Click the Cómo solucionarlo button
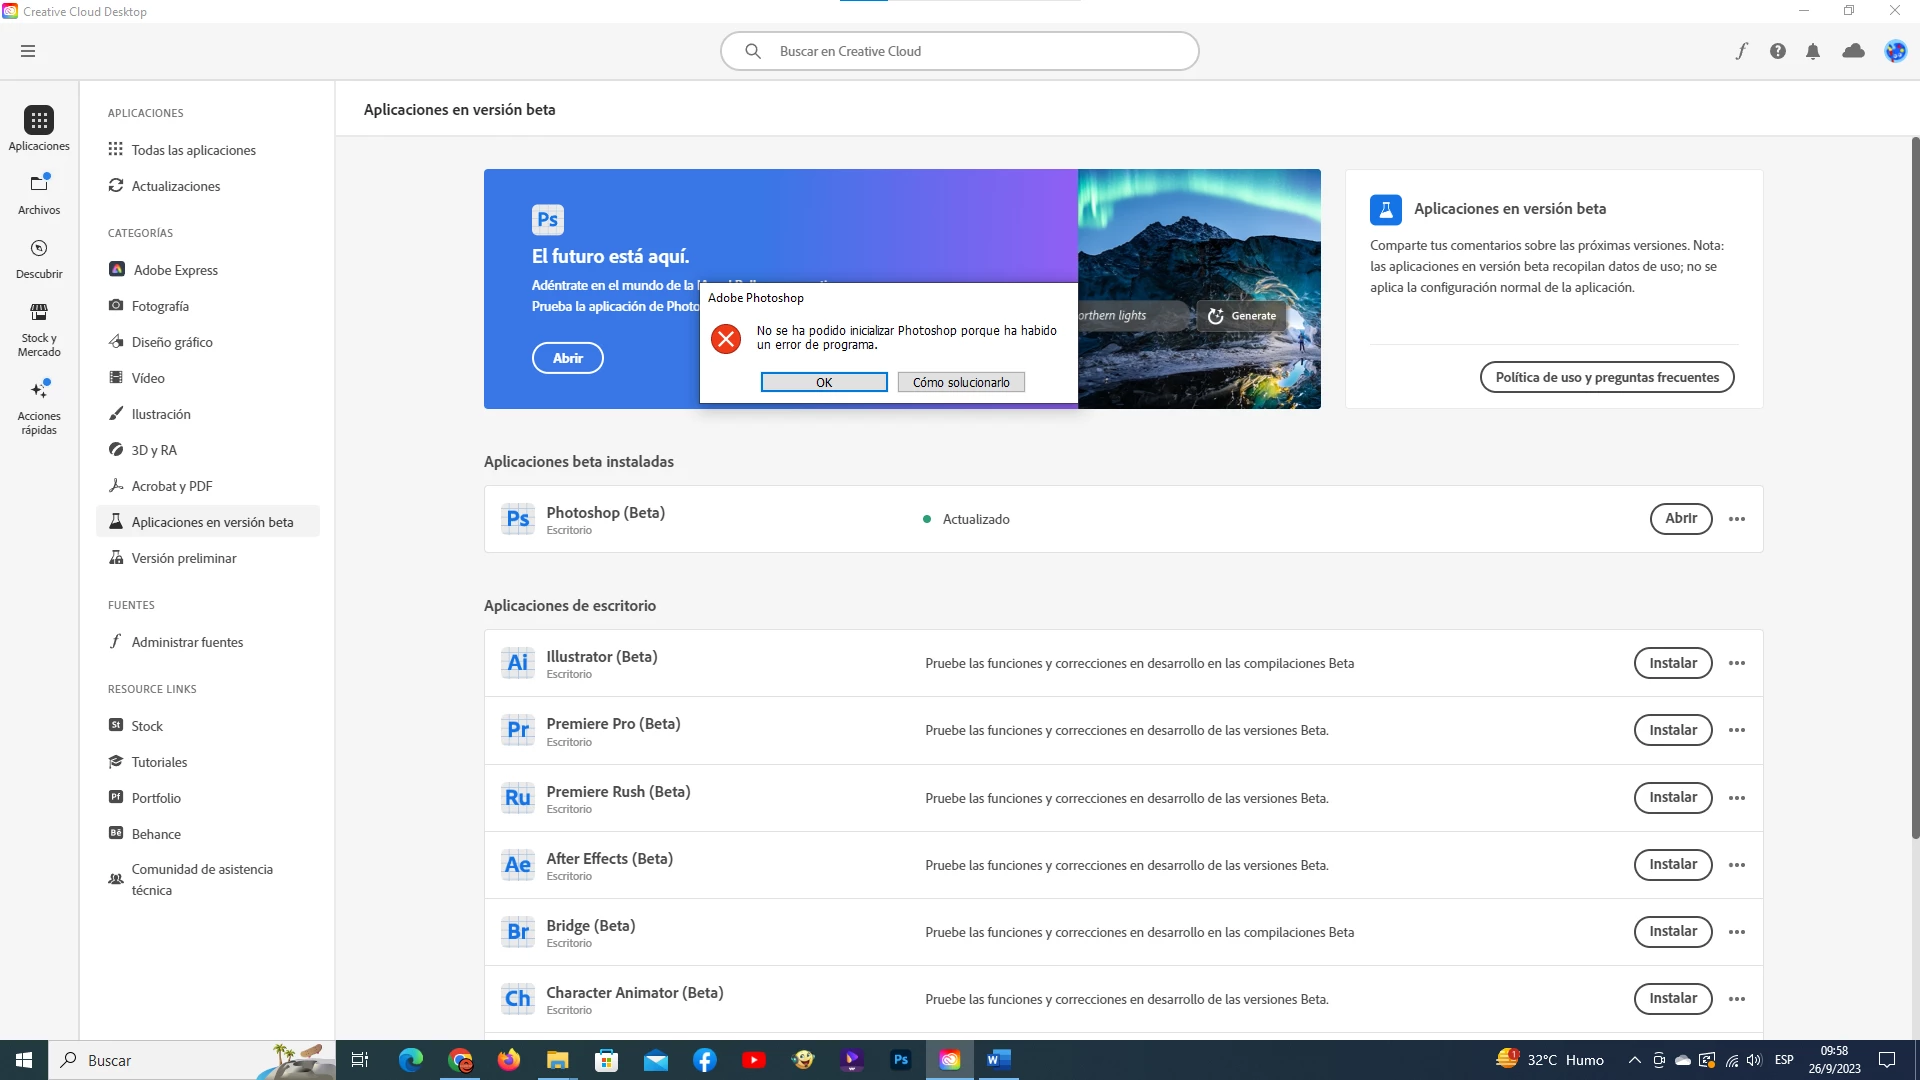1920x1080 pixels. tap(960, 382)
